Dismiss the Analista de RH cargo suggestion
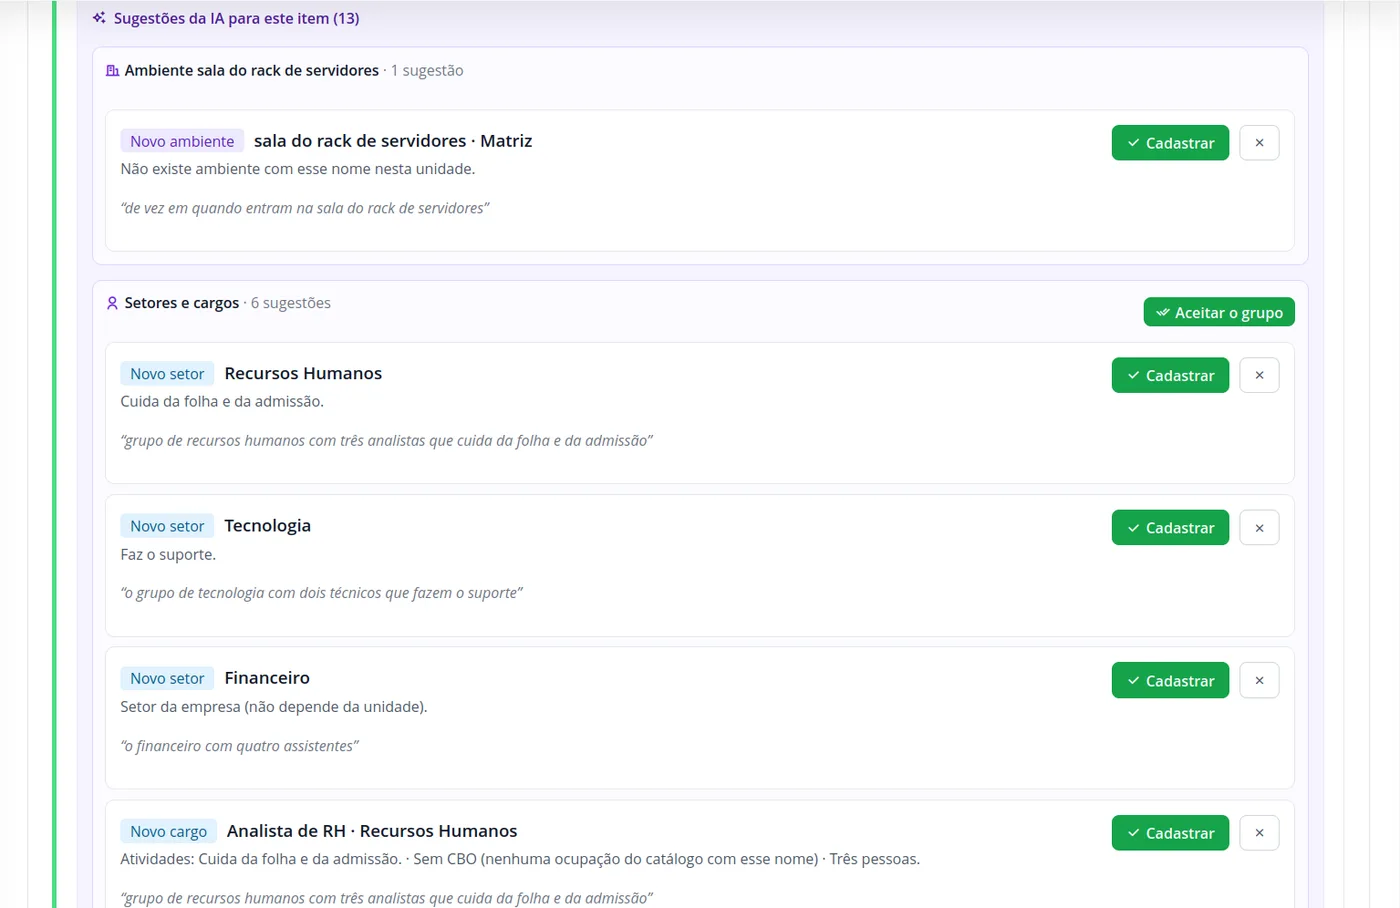The width and height of the screenshot is (1400, 908). click(x=1259, y=833)
